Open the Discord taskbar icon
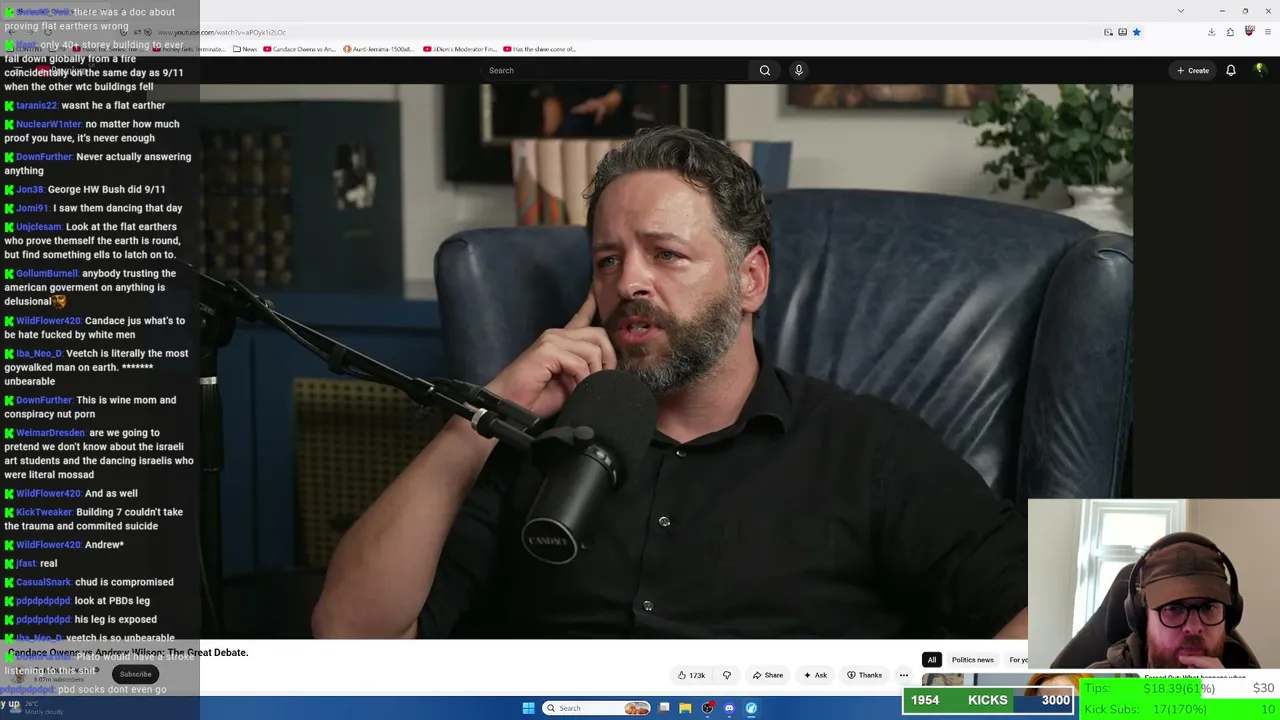Image resolution: width=1280 pixels, height=720 pixels. click(729, 708)
